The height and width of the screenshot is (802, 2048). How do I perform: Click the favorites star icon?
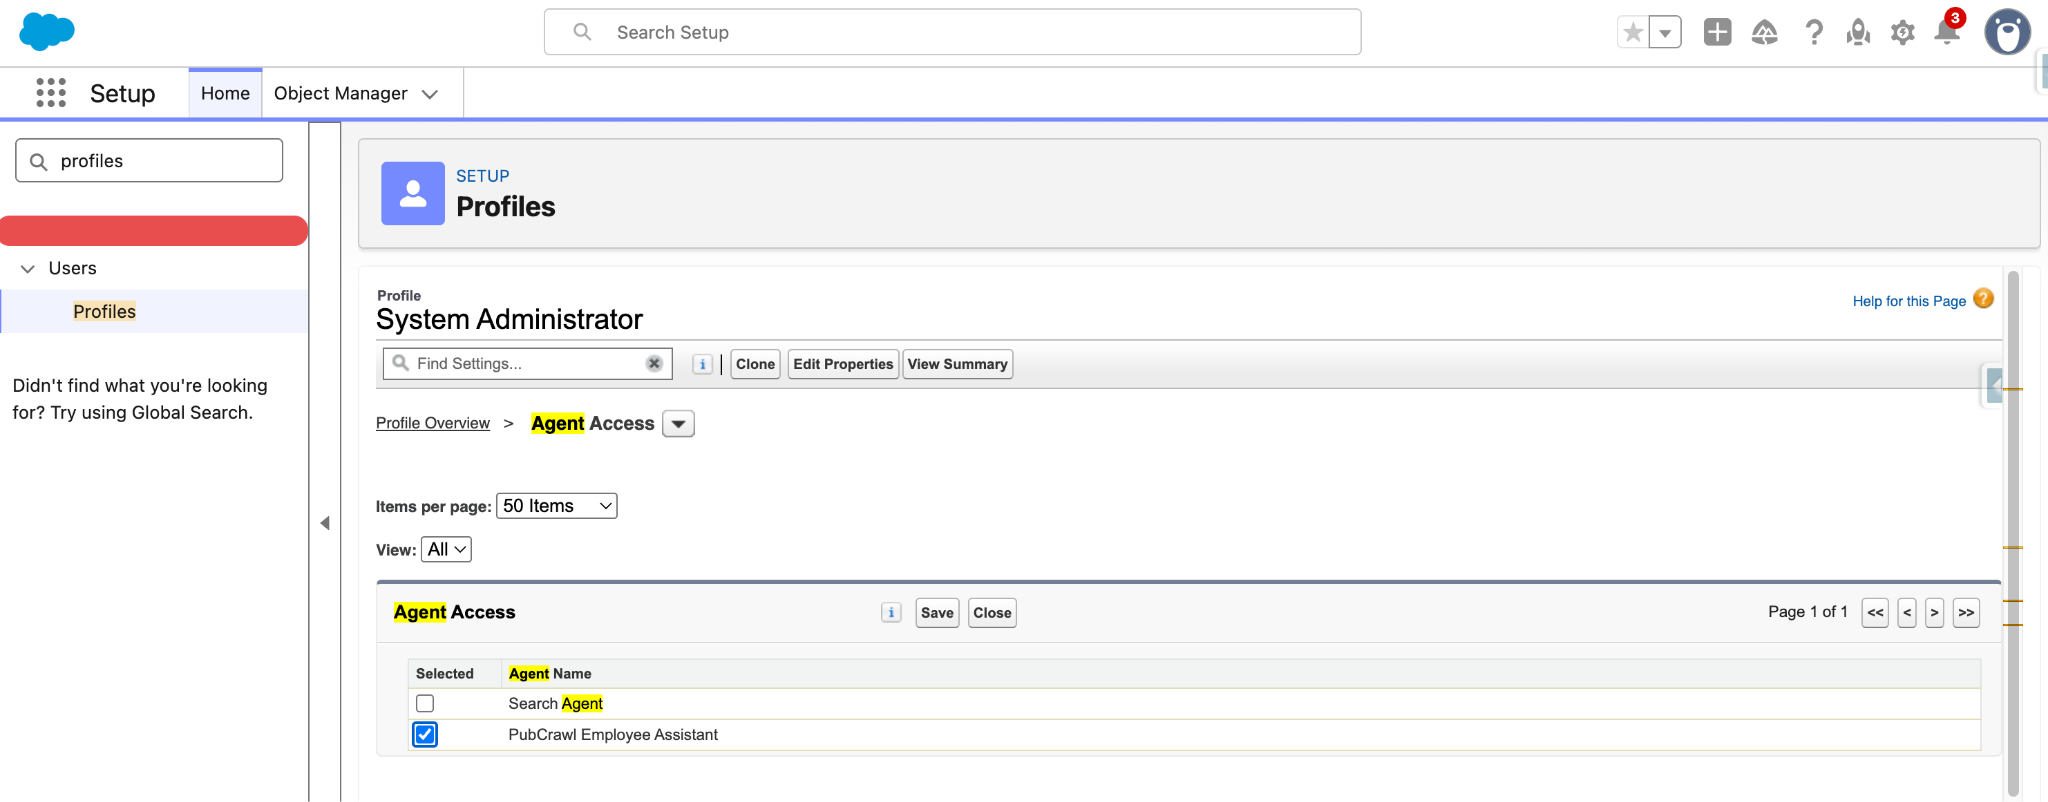[1633, 32]
